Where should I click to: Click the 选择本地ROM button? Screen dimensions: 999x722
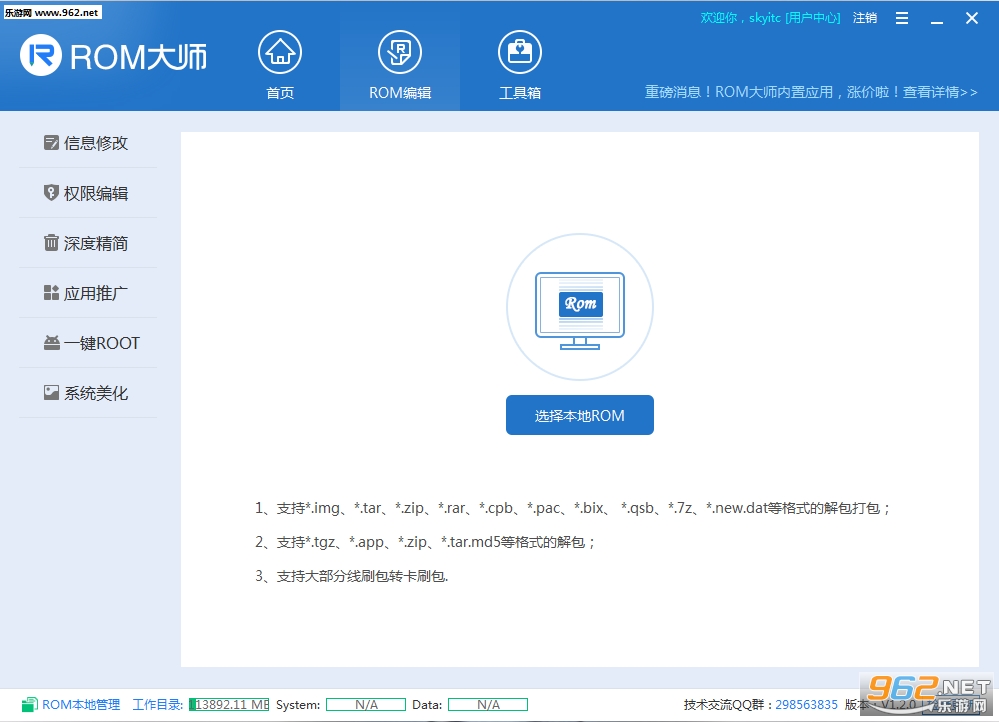pyautogui.click(x=580, y=415)
